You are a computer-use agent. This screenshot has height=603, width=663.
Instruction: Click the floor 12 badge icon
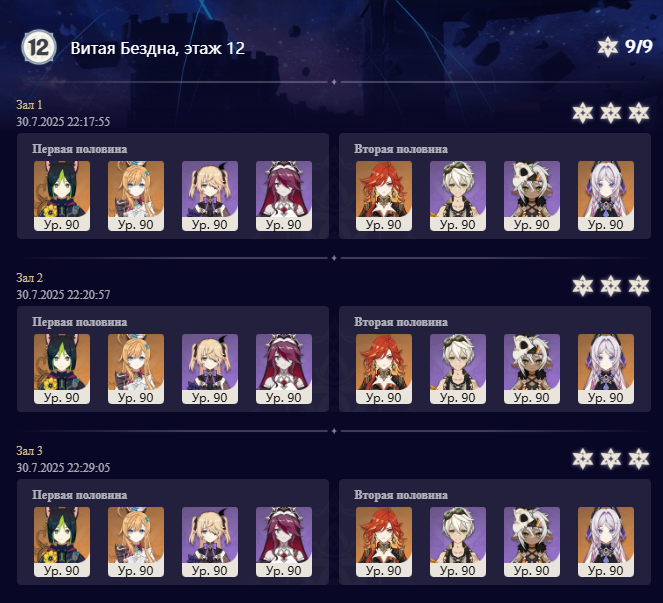(x=39, y=47)
